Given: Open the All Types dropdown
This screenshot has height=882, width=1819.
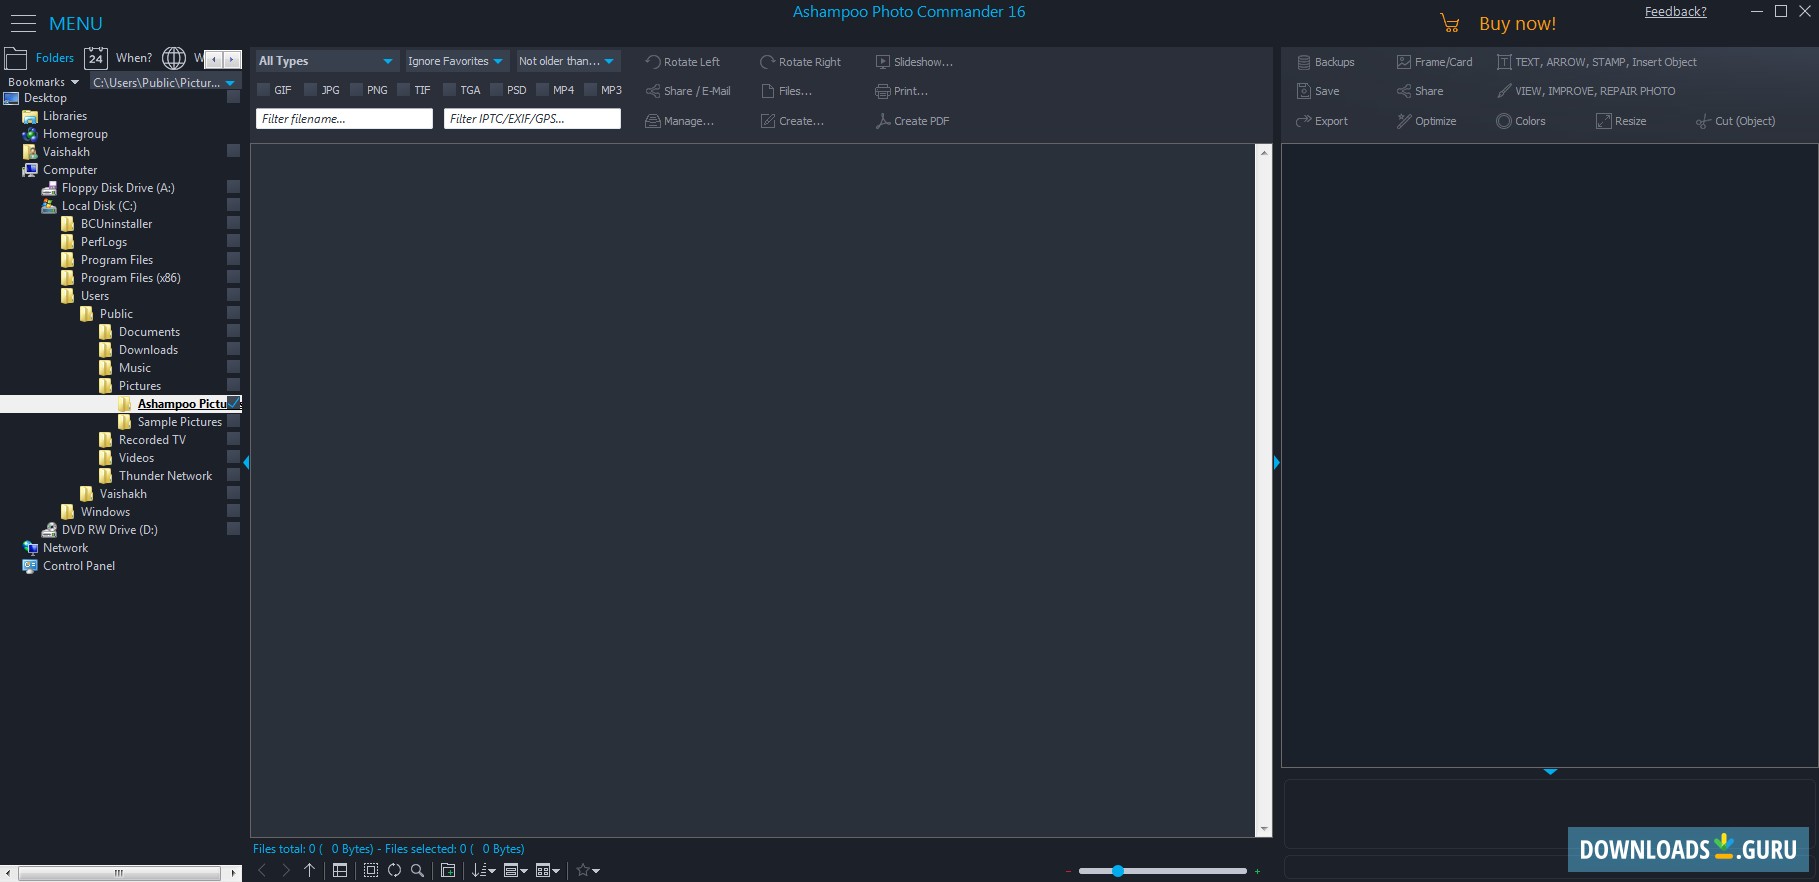Looking at the screenshot, I should (x=327, y=61).
